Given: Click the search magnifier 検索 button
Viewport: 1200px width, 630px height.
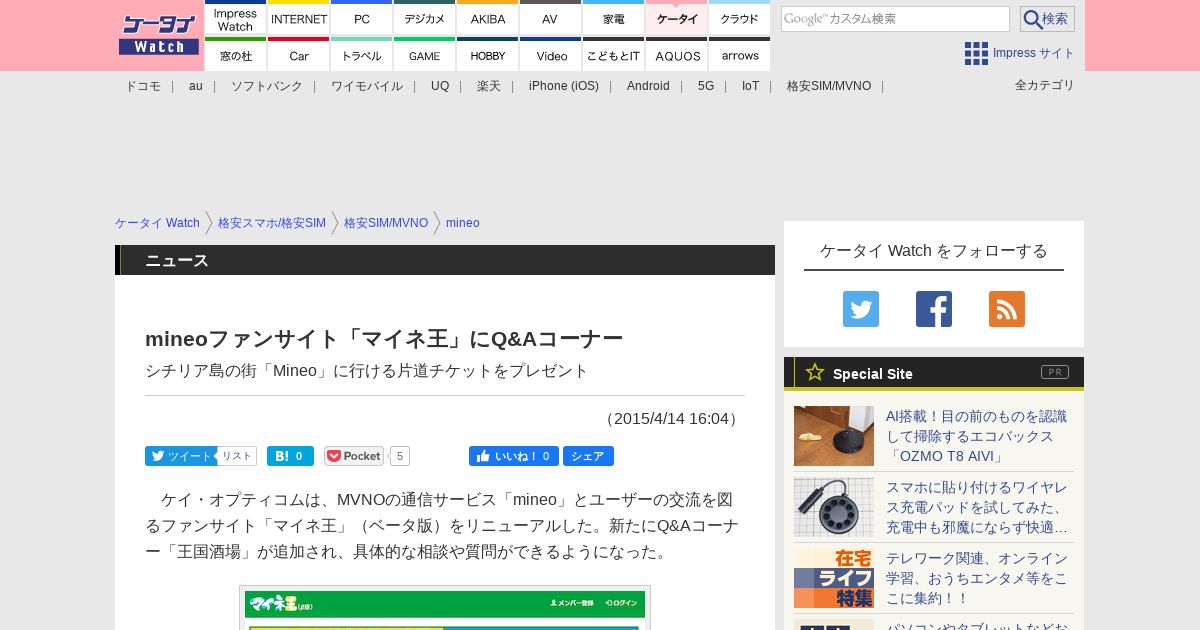Looking at the screenshot, I should [1047, 19].
